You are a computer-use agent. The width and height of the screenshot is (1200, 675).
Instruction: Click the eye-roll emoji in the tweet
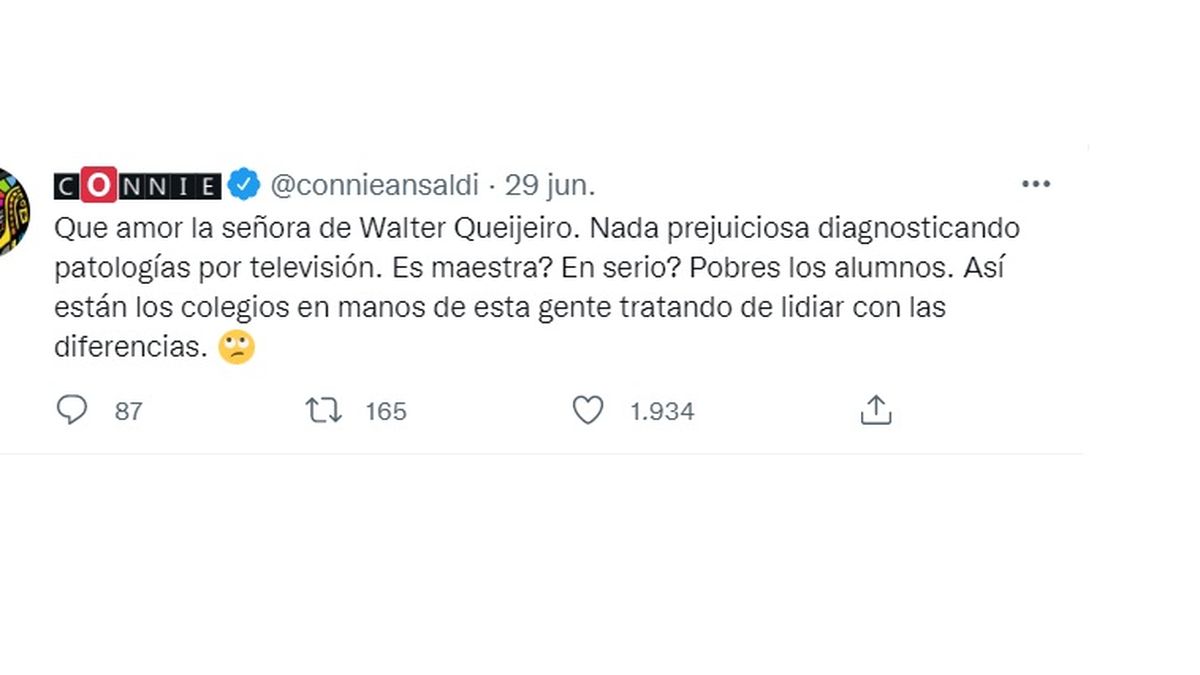pyautogui.click(x=237, y=347)
